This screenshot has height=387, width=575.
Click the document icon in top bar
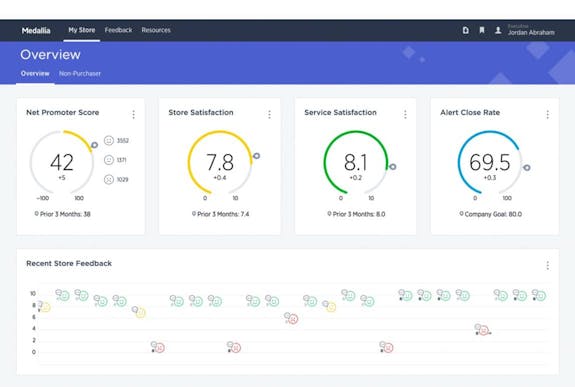(x=465, y=30)
